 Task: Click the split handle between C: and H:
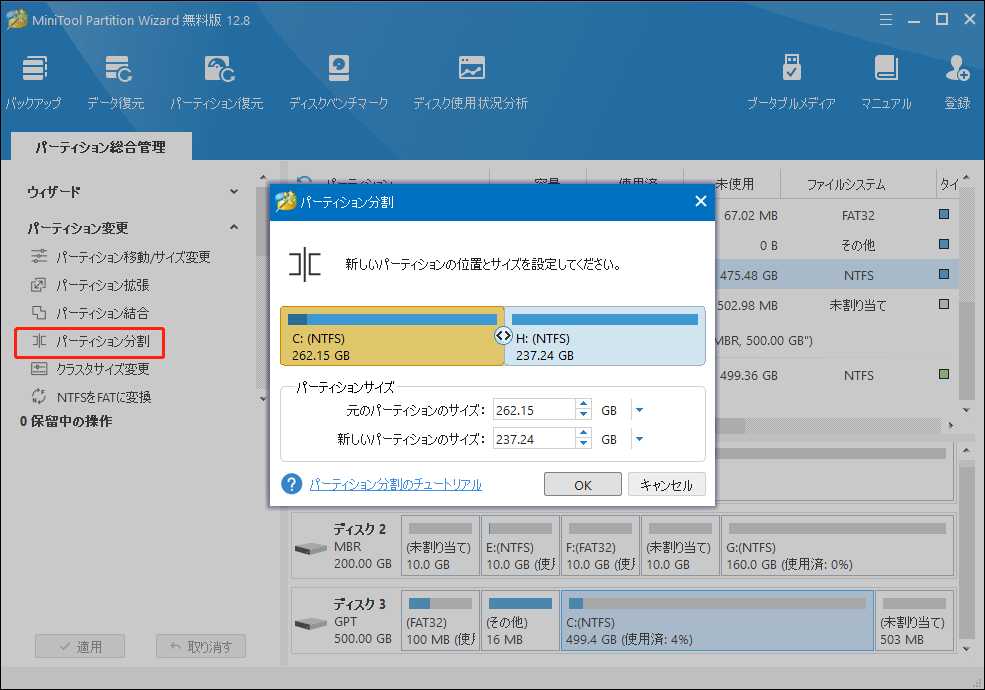(x=503, y=336)
